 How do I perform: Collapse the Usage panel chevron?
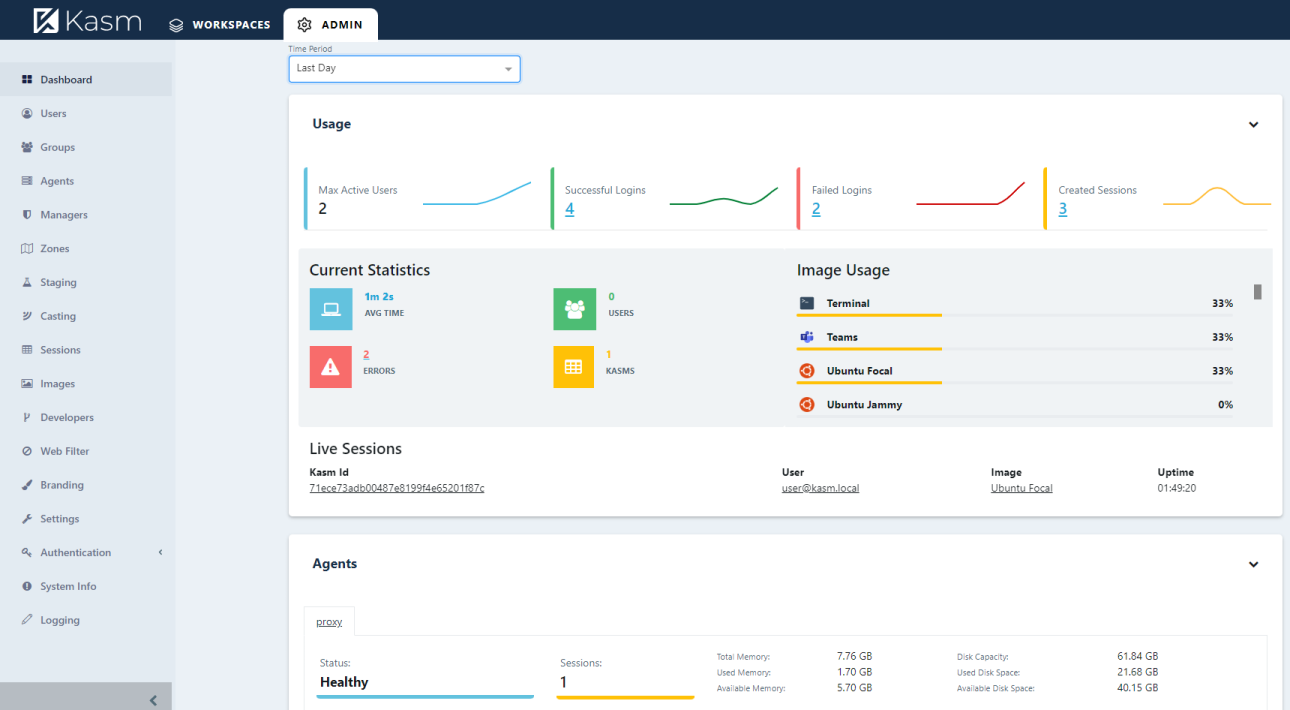point(1254,125)
